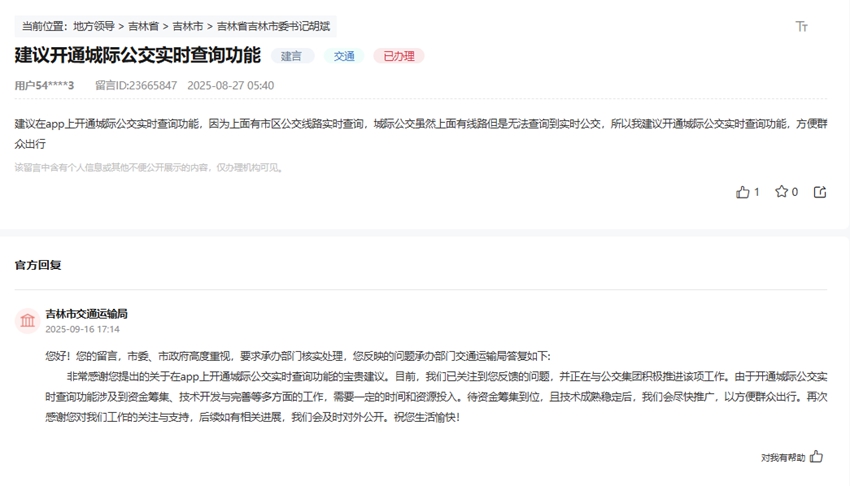850x486 pixels.
Task: Click the reply timestamp 2025-09-16 17:14
Action: point(82,329)
